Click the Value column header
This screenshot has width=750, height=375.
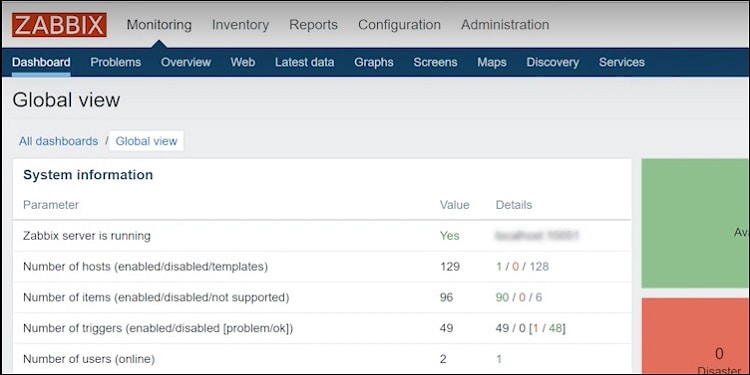click(454, 205)
